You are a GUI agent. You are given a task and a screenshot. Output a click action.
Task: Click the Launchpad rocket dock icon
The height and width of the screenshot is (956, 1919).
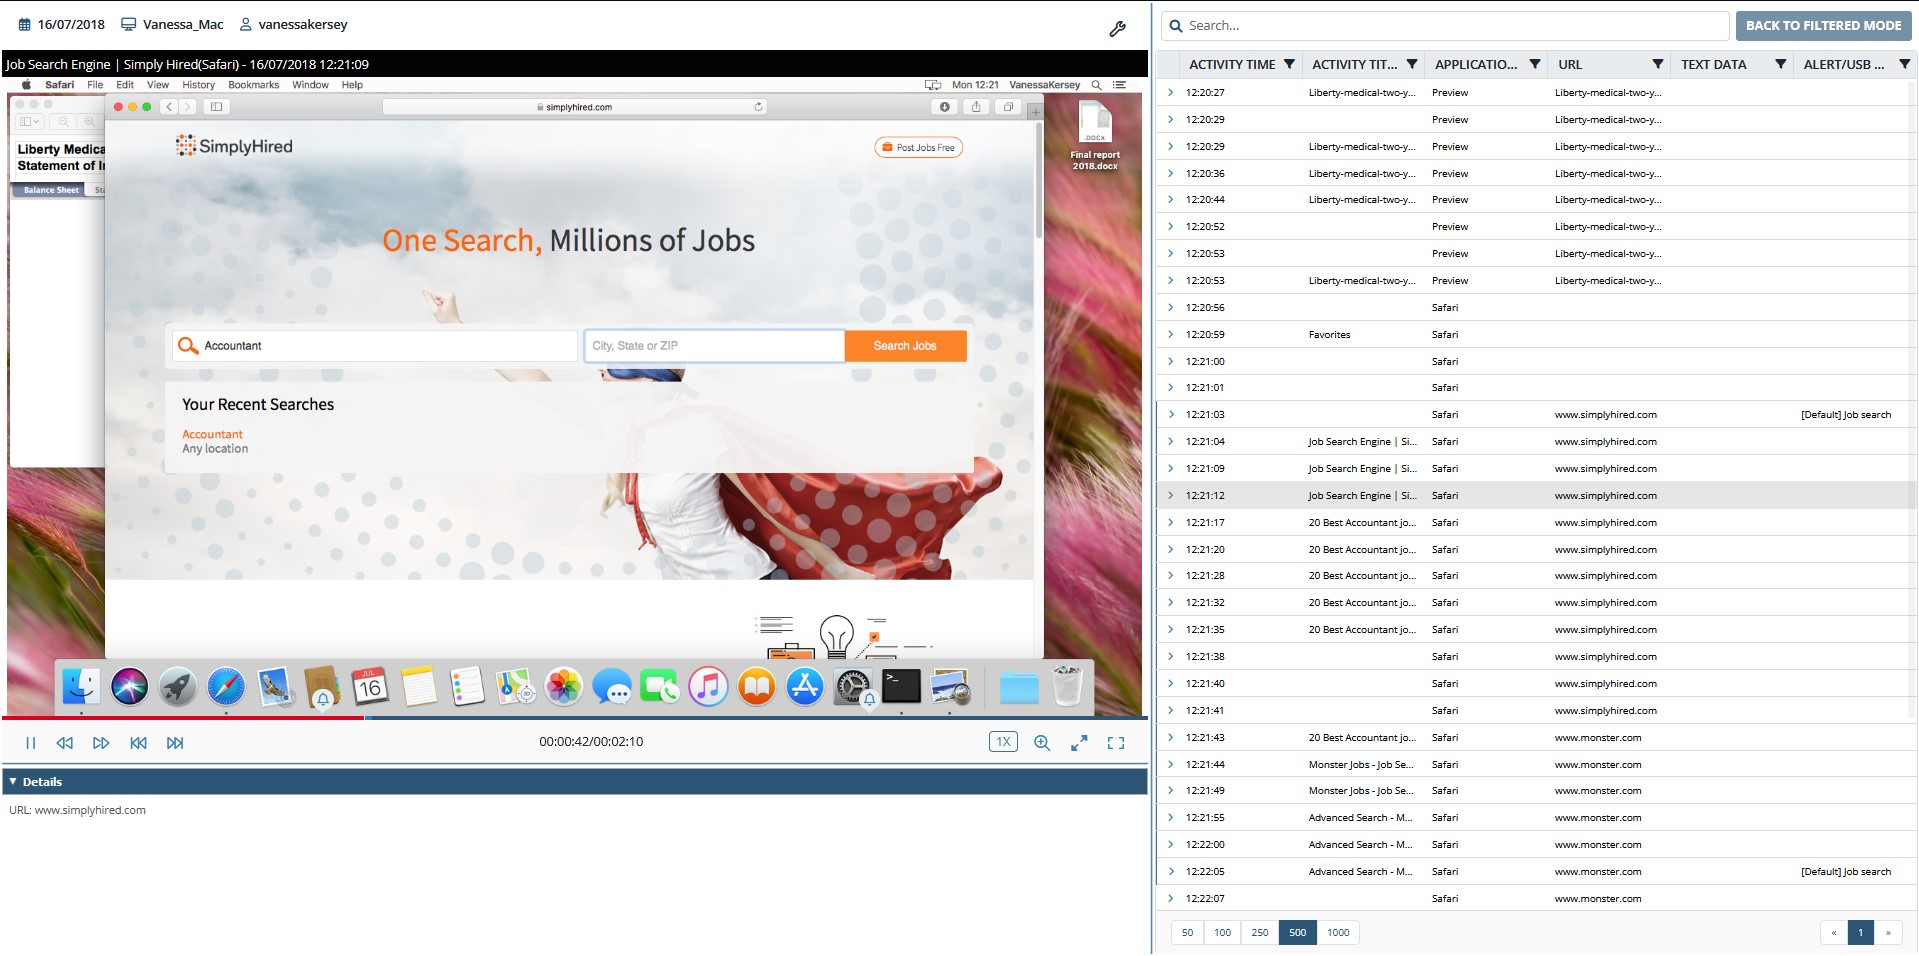pos(177,687)
